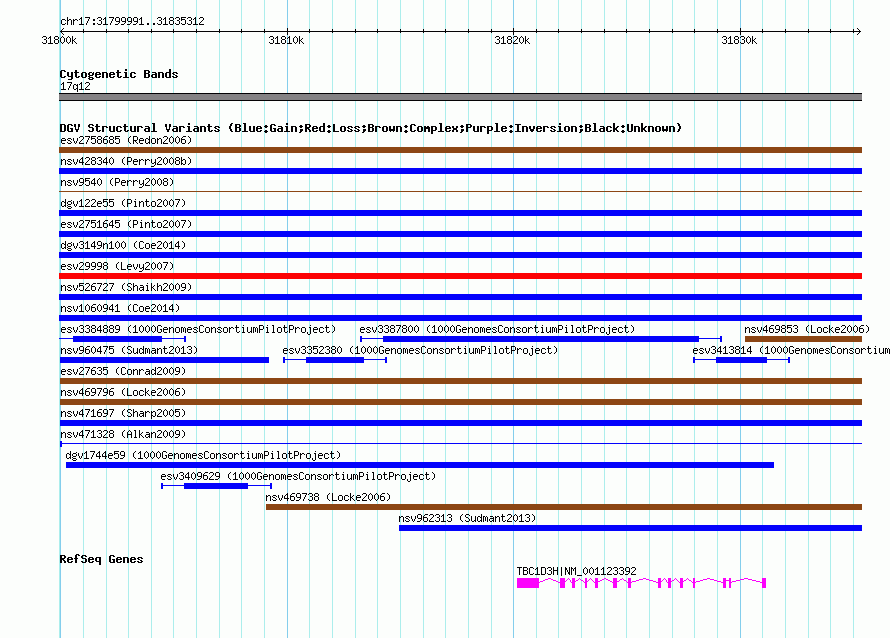Click the brown nsv469738 (Locke2006) bar
Viewport: 890px width, 638px height.
click(x=564, y=507)
